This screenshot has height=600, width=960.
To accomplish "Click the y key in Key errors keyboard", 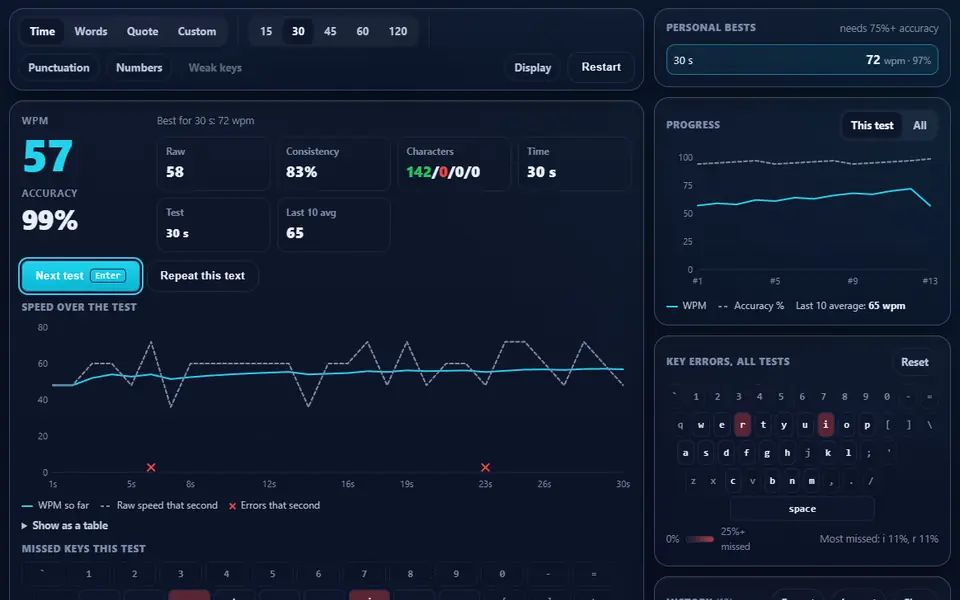I will [x=784, y=424].
